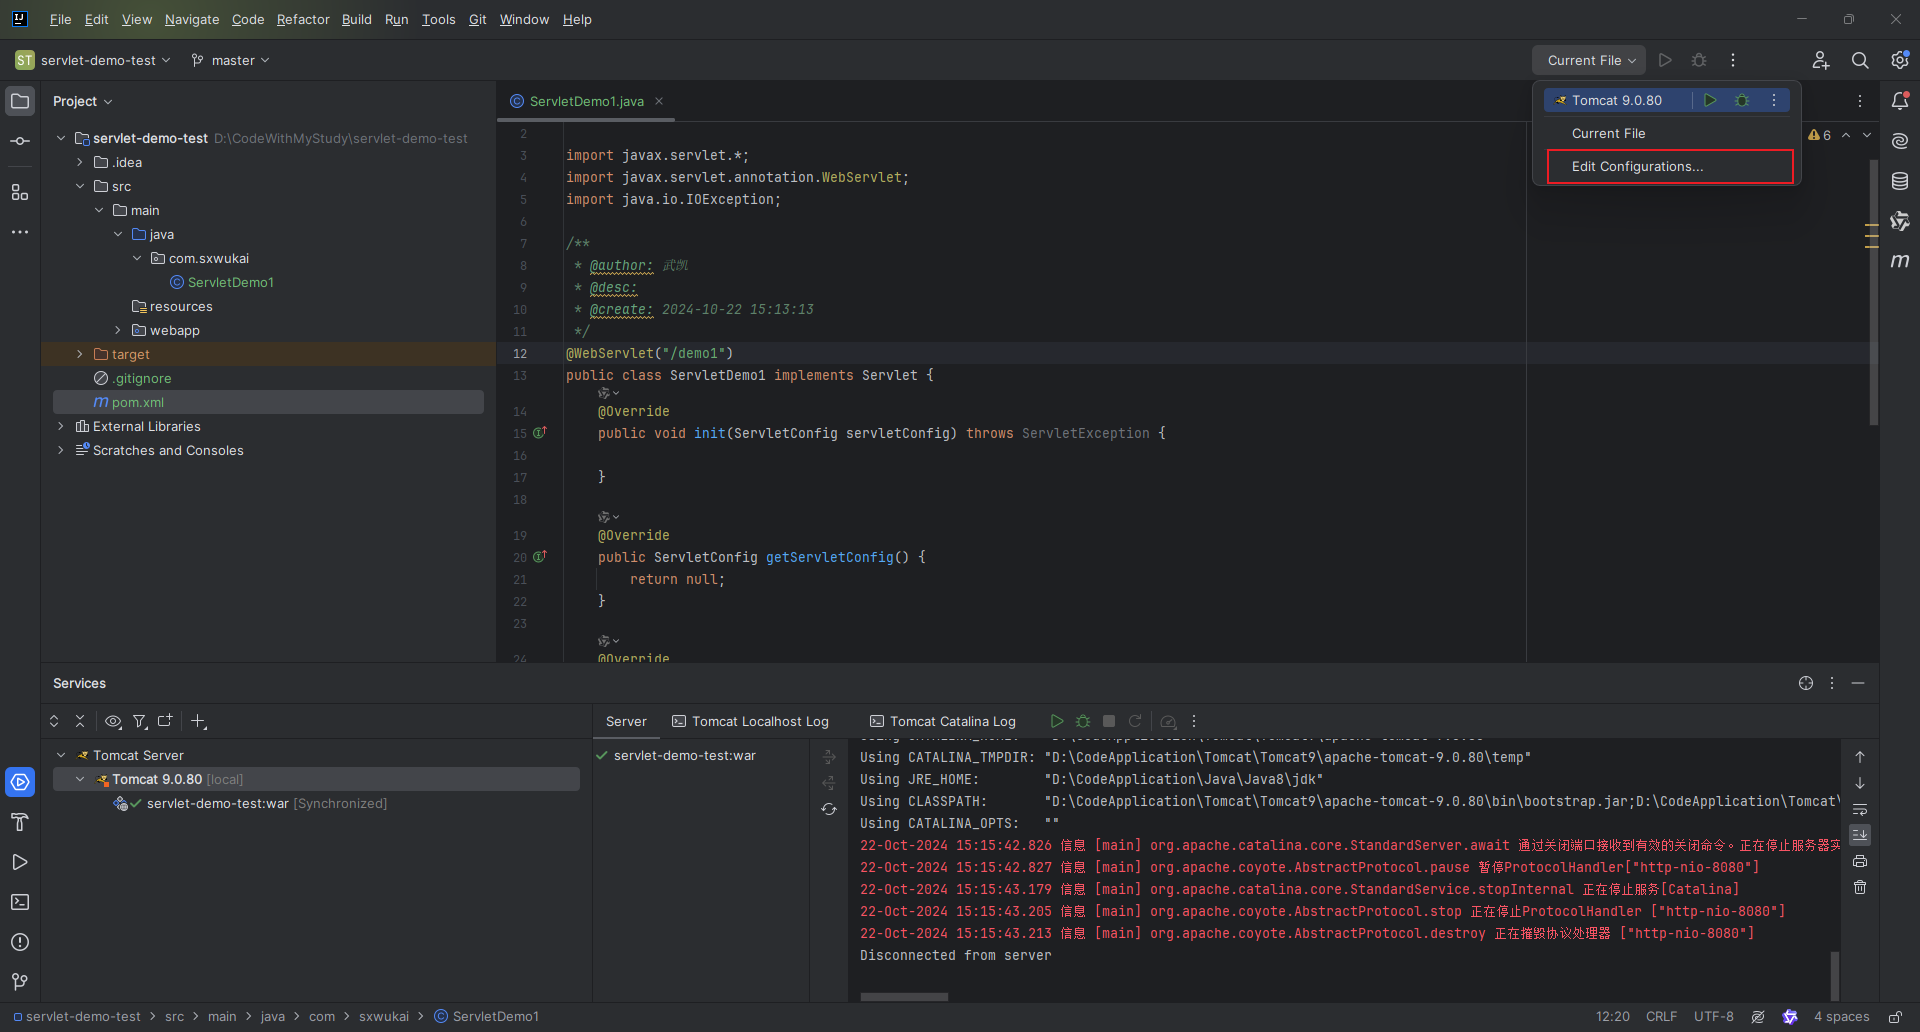Toggle scroll to end in the console
The image size is (1920, 1032).
1860,835
